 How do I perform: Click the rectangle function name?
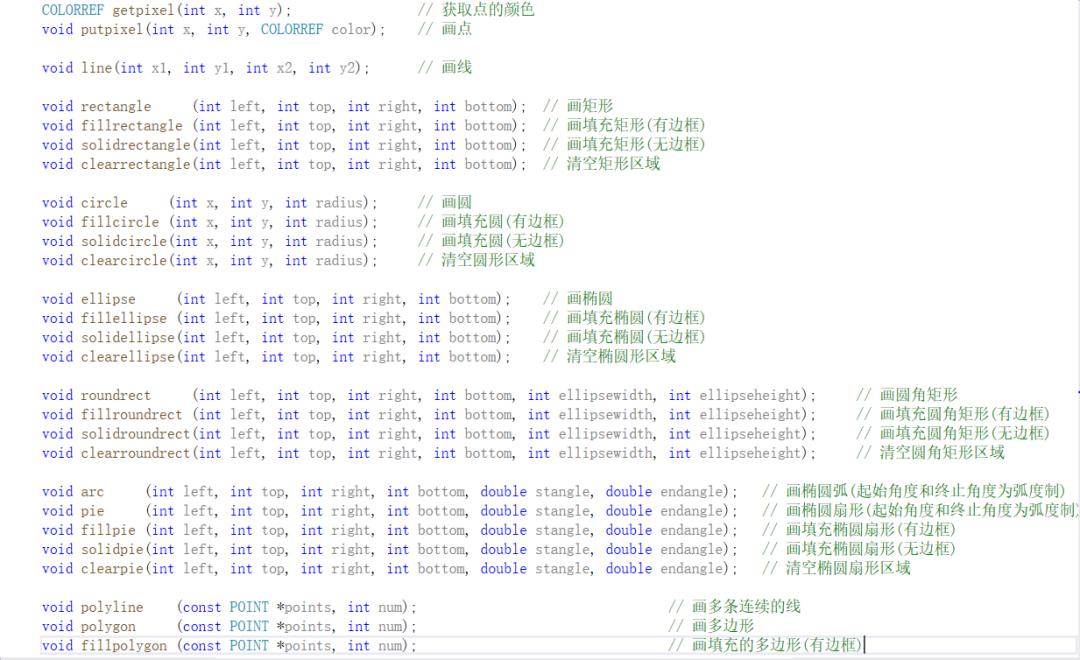click(x=116, y=107)
